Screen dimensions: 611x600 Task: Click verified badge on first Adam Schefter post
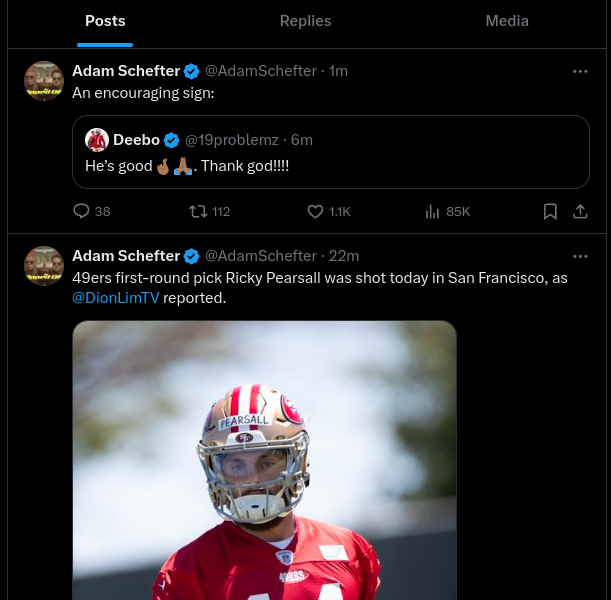192,71
